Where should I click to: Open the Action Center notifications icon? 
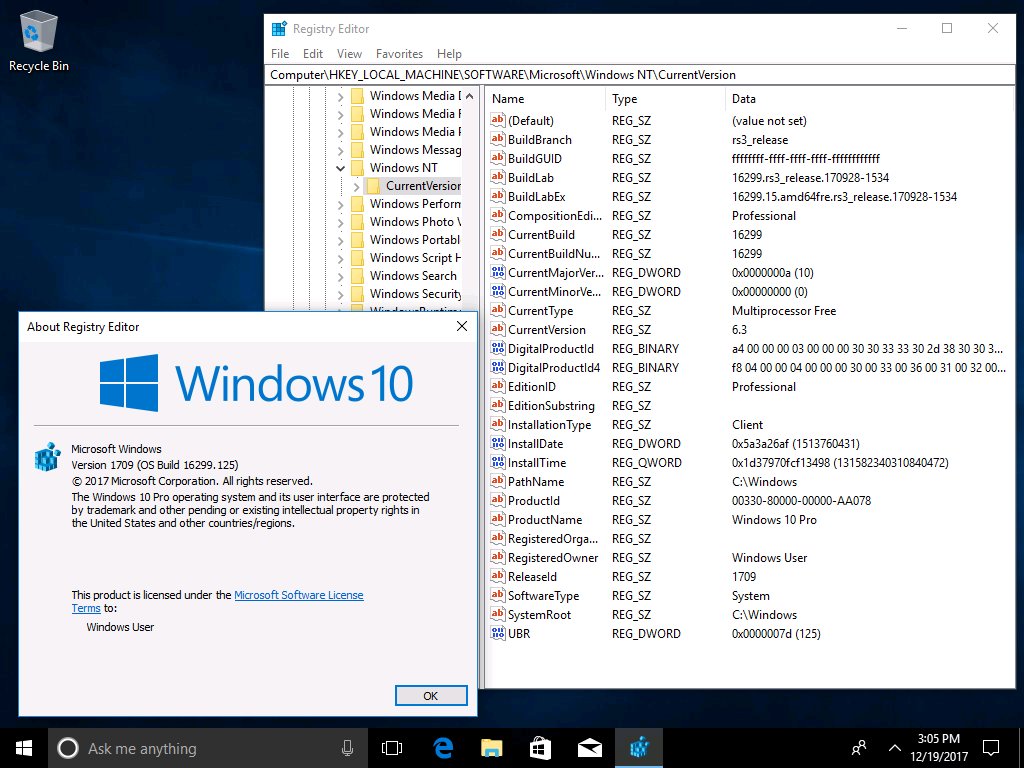point(991,748)
